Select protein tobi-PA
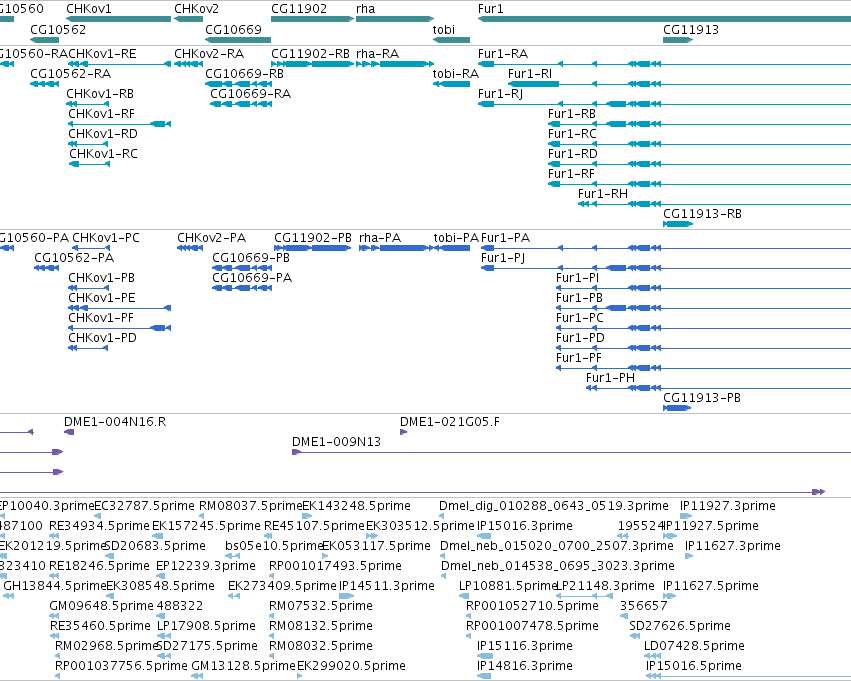This screenshot has width=851, height=681. [456, 238]
